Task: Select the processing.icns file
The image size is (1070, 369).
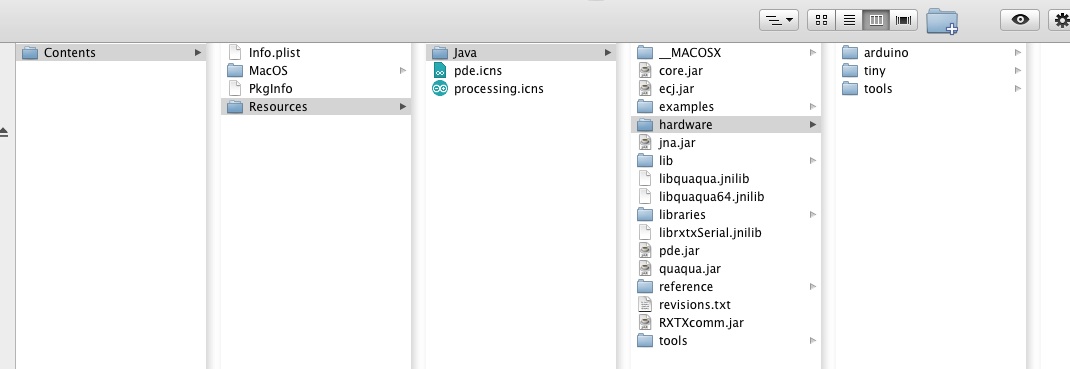Action: [x=521, y=89]
